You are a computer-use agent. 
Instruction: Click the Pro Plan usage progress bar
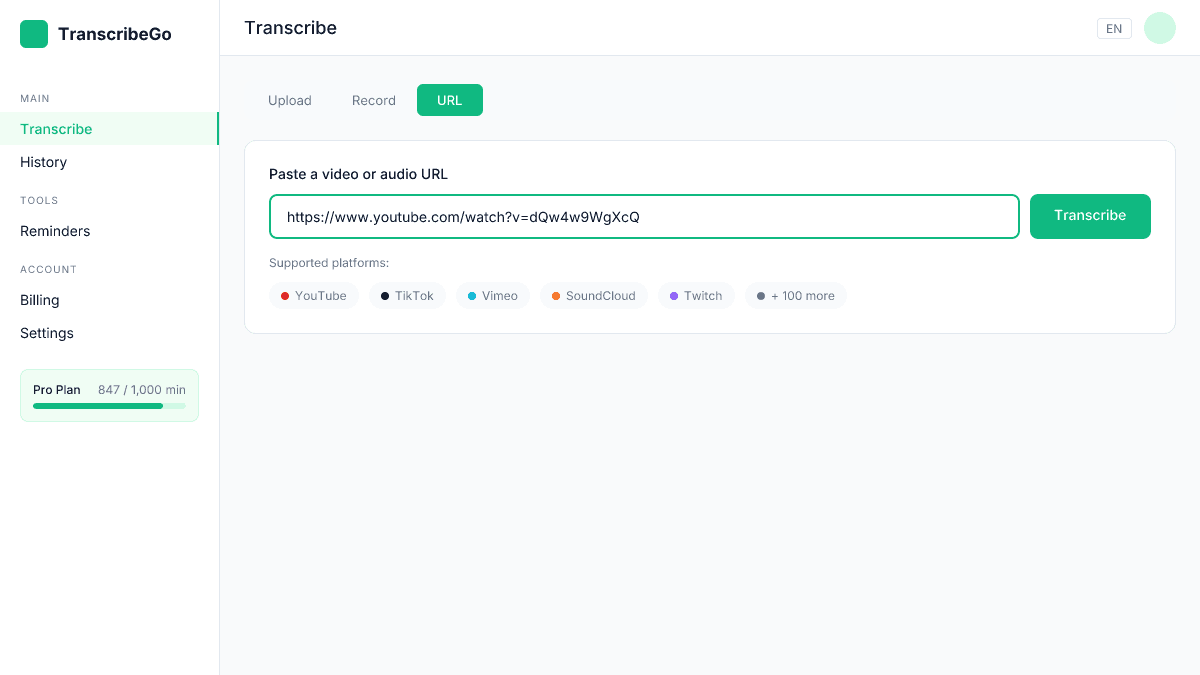pos(109,406)
